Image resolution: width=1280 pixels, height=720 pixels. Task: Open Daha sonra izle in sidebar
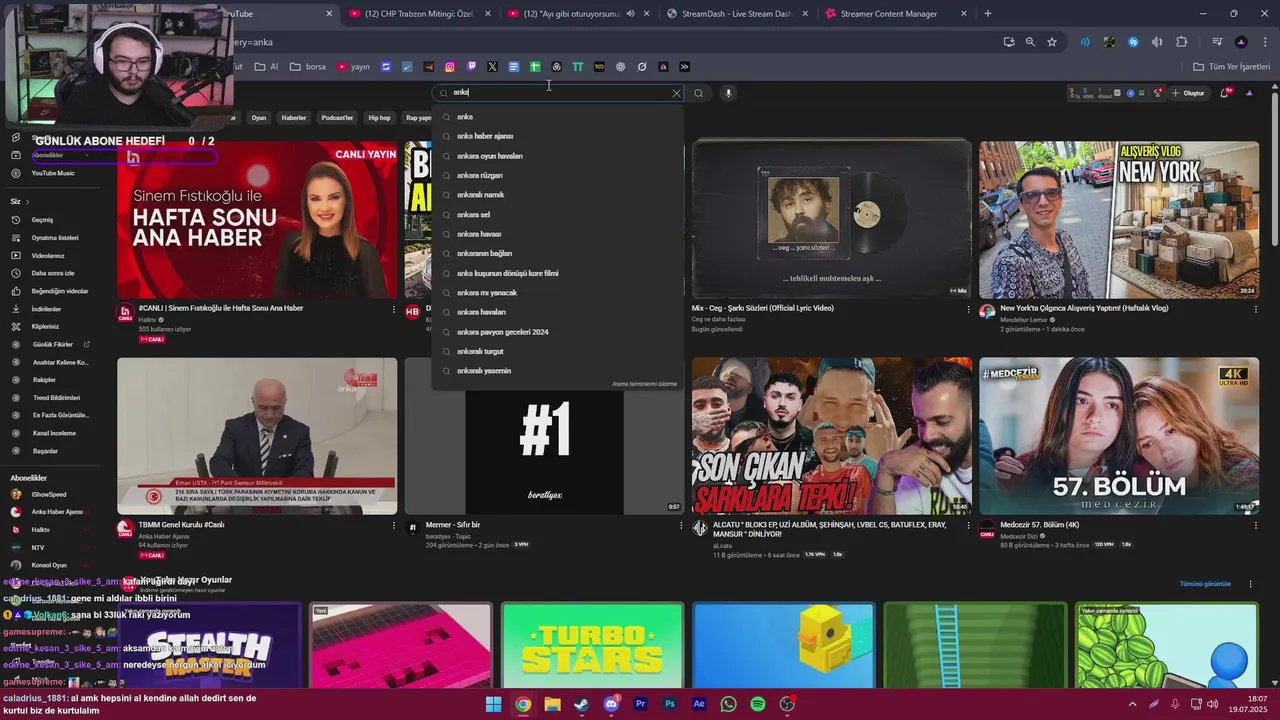tap(52, 273)
